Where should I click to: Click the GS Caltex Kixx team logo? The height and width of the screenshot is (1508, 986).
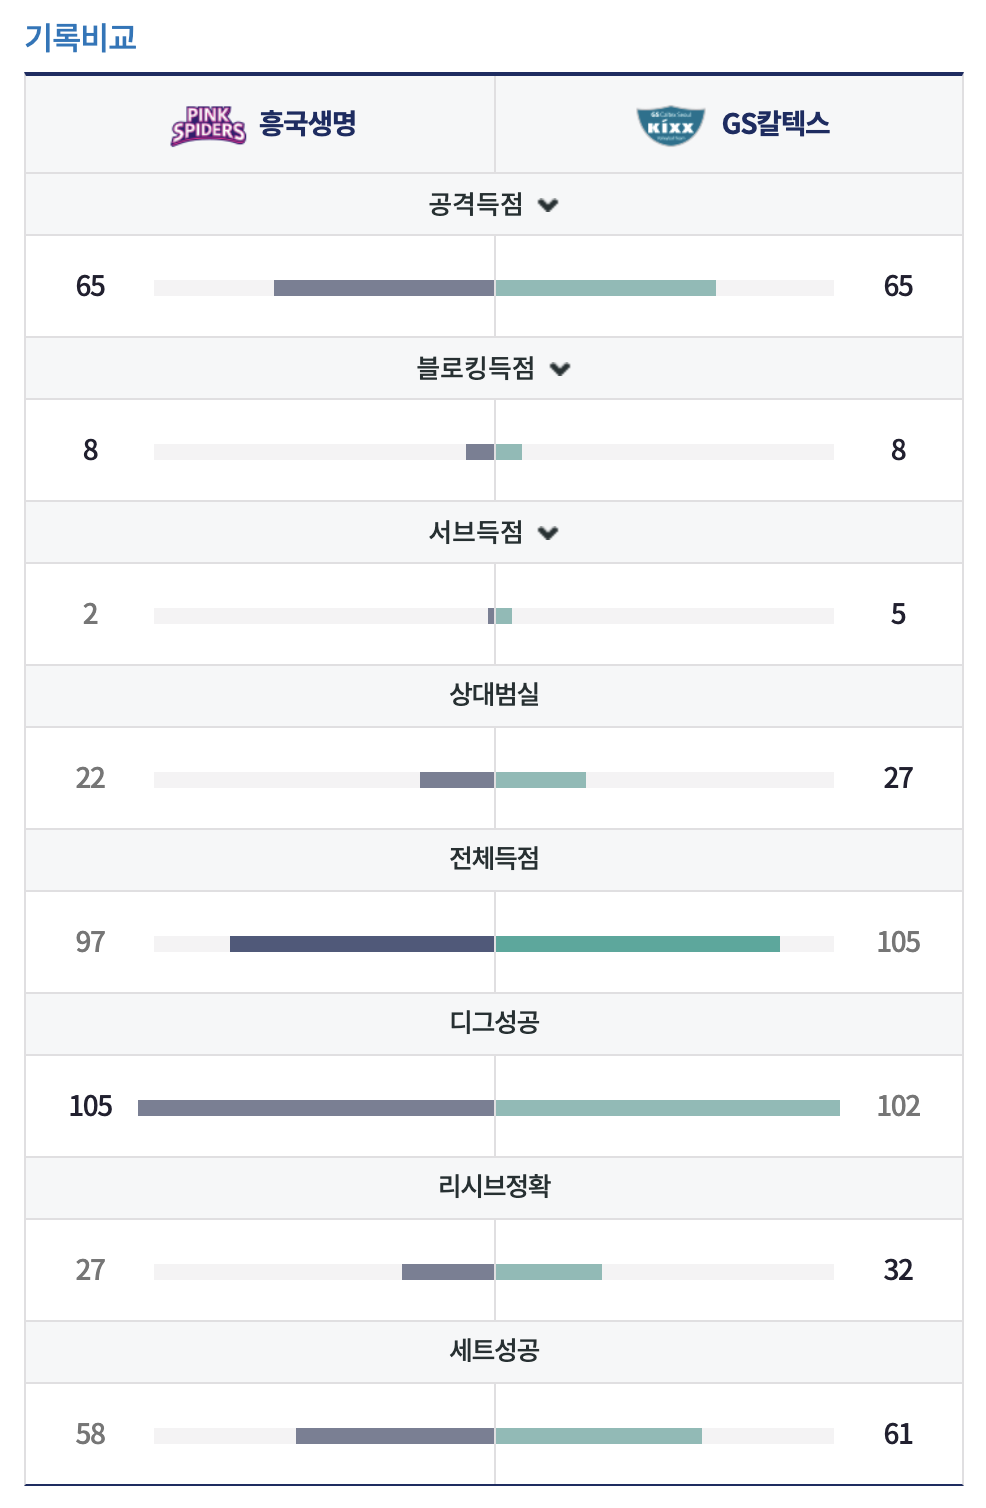pyautogui.click(x=671, y=126)
